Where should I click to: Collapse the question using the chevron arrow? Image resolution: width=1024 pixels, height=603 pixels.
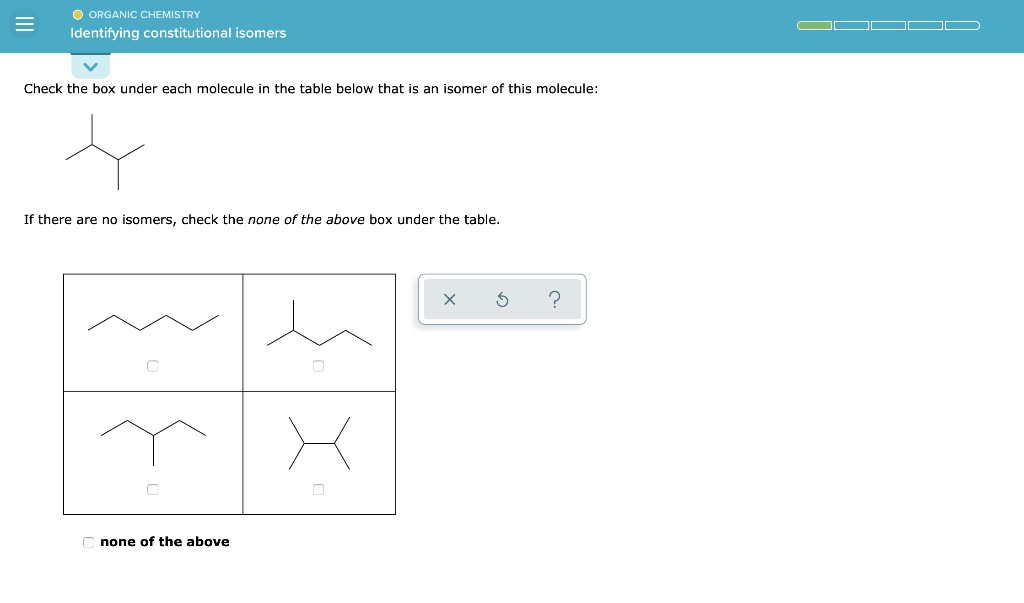coord(90,66)
